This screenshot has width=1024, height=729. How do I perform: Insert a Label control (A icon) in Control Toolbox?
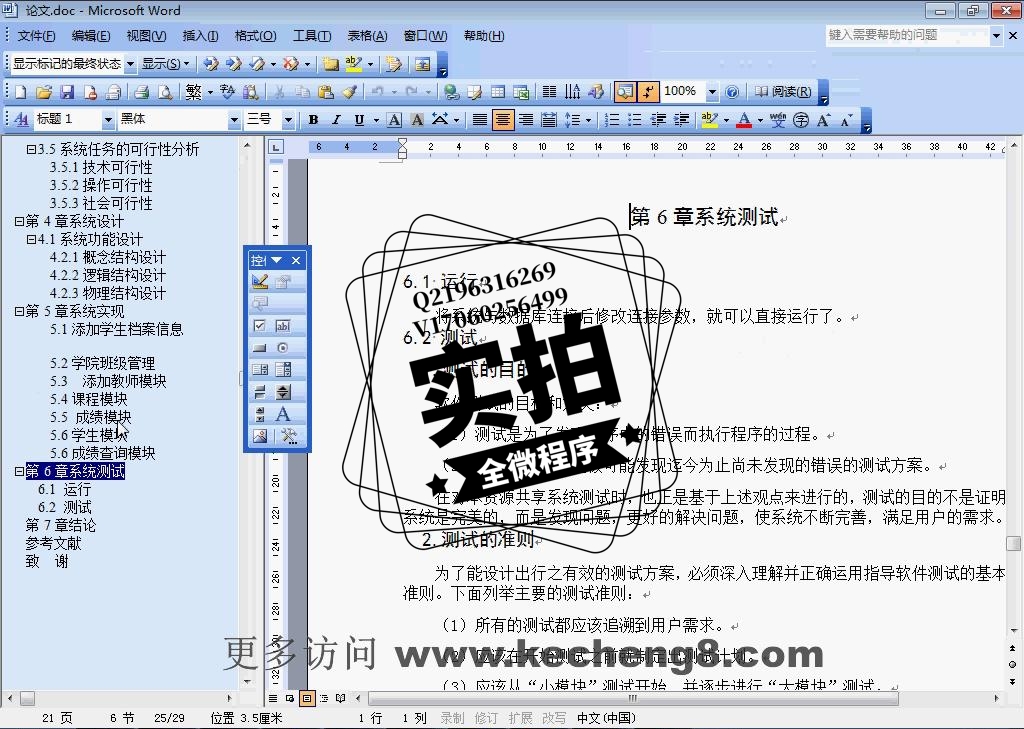(x=283, y=414)
